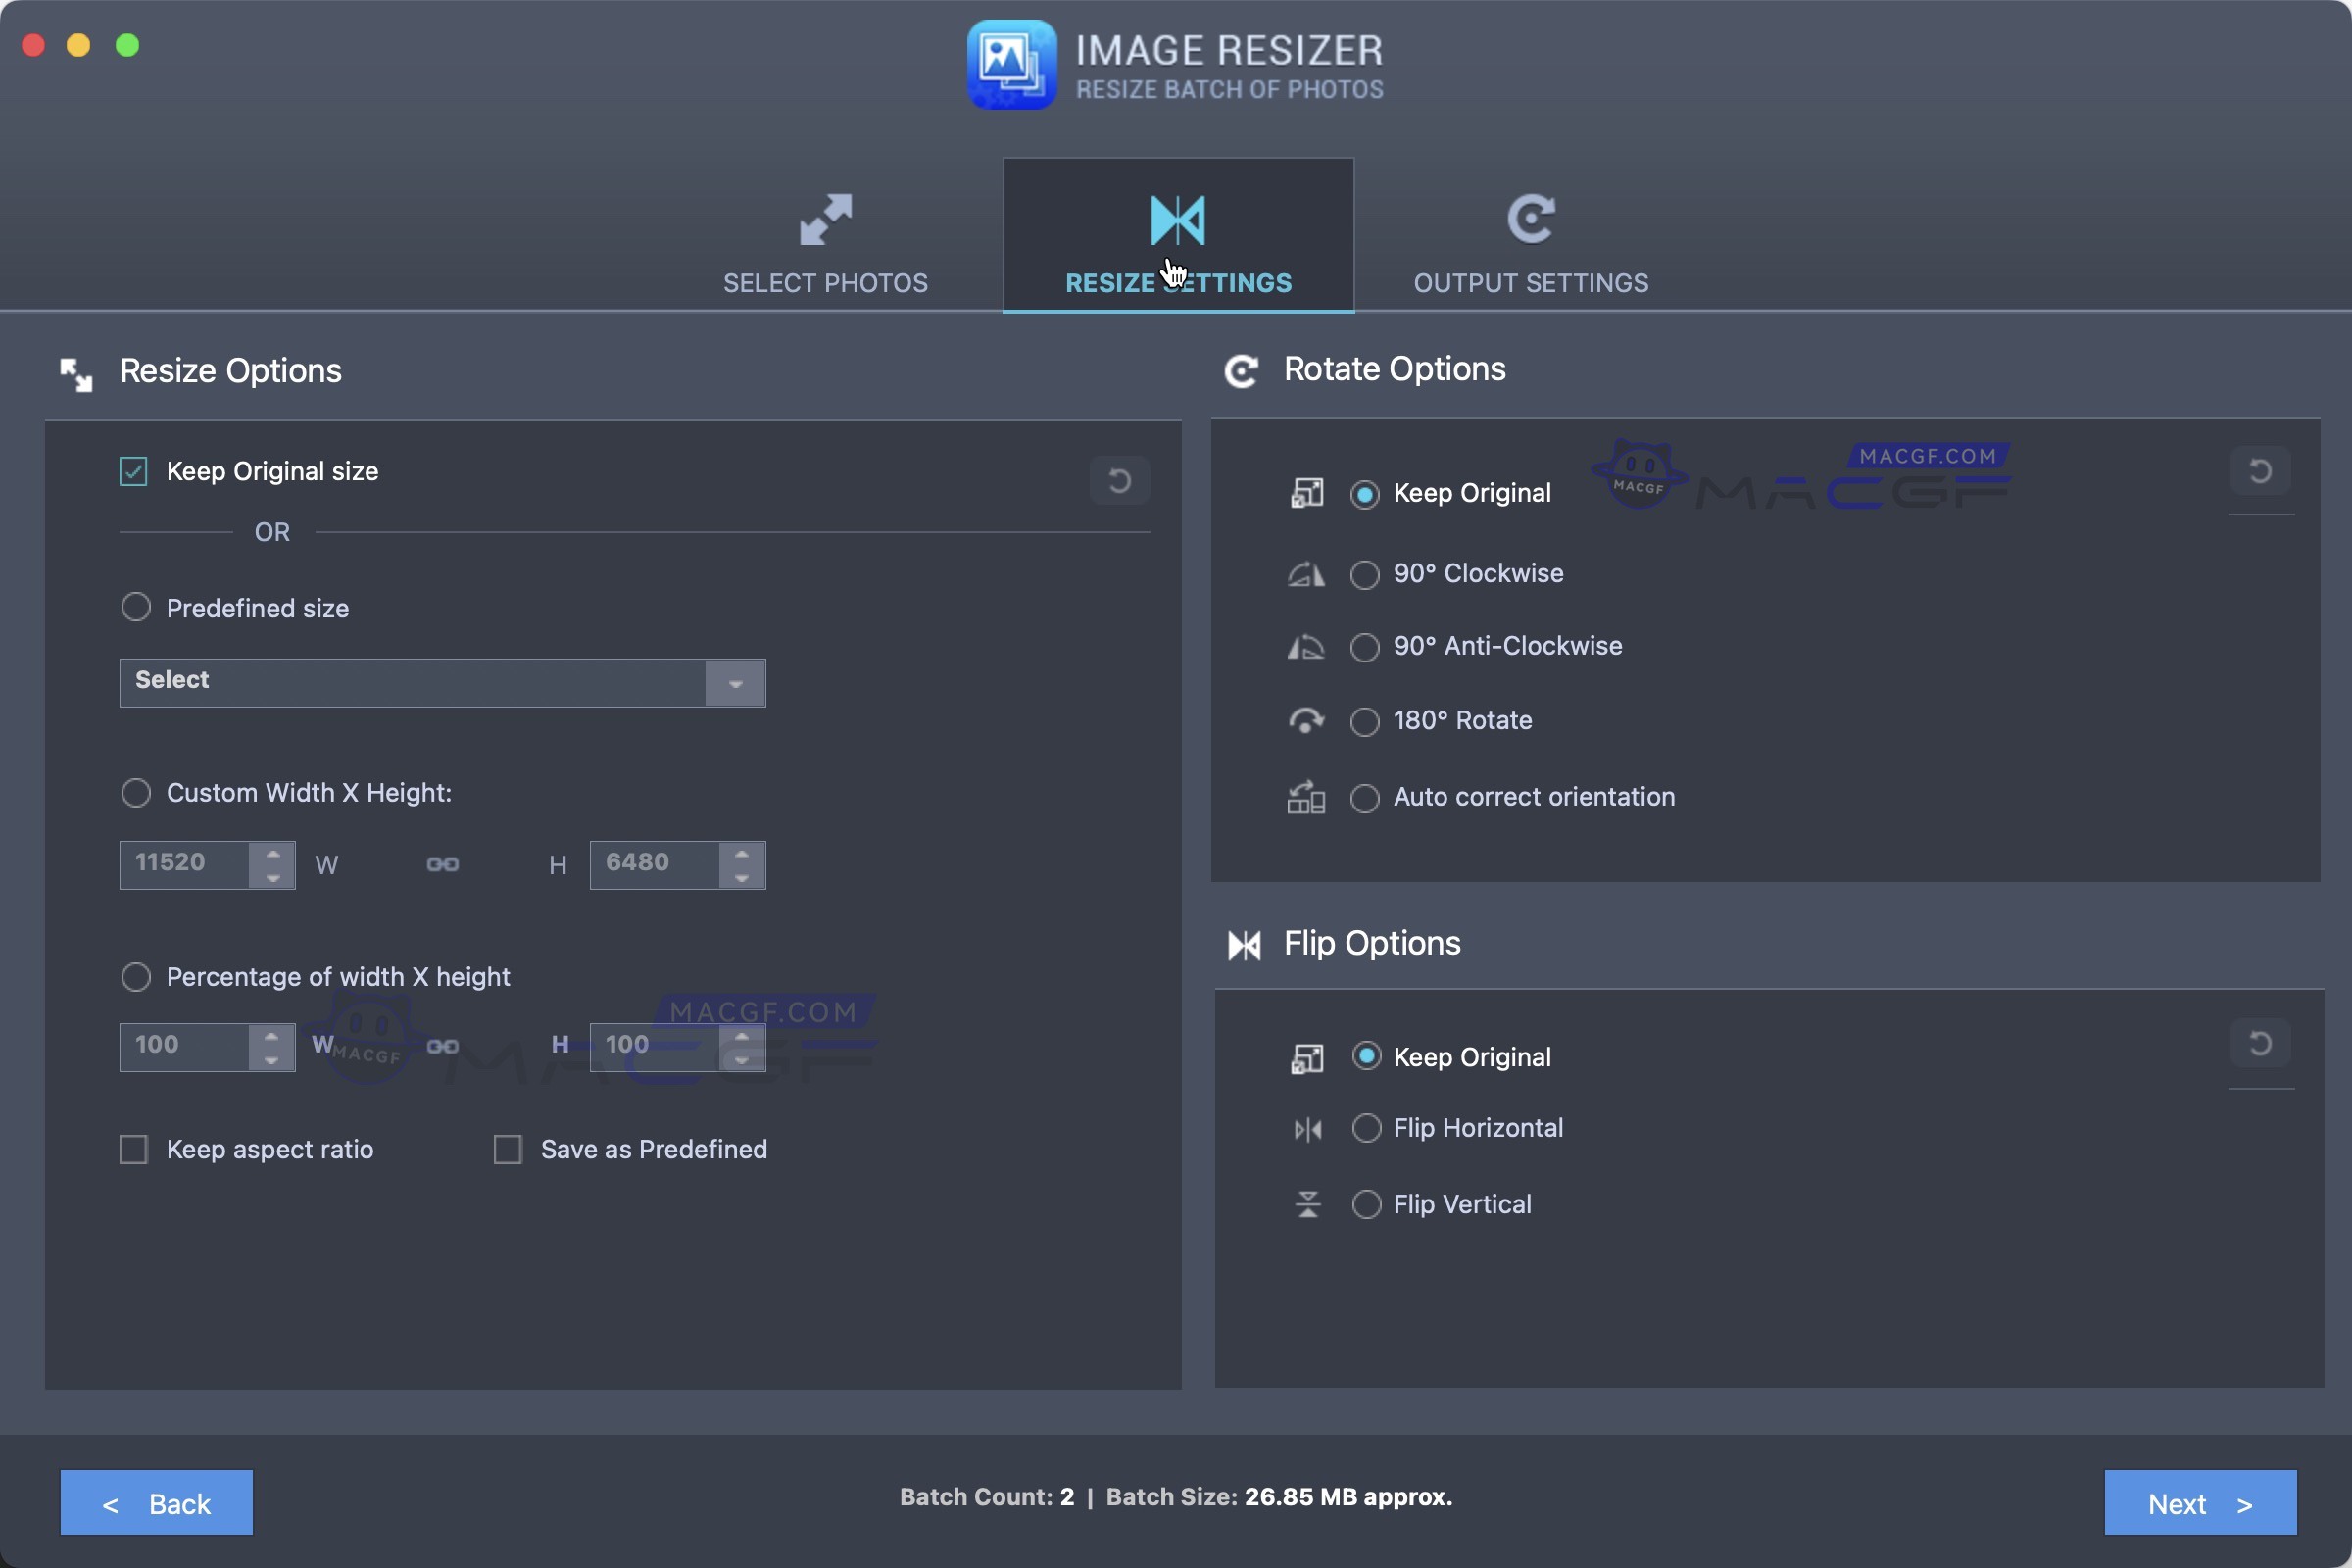
Task: Click the reset icon in Rotate Options
Action: click(x=2262, y=471)
